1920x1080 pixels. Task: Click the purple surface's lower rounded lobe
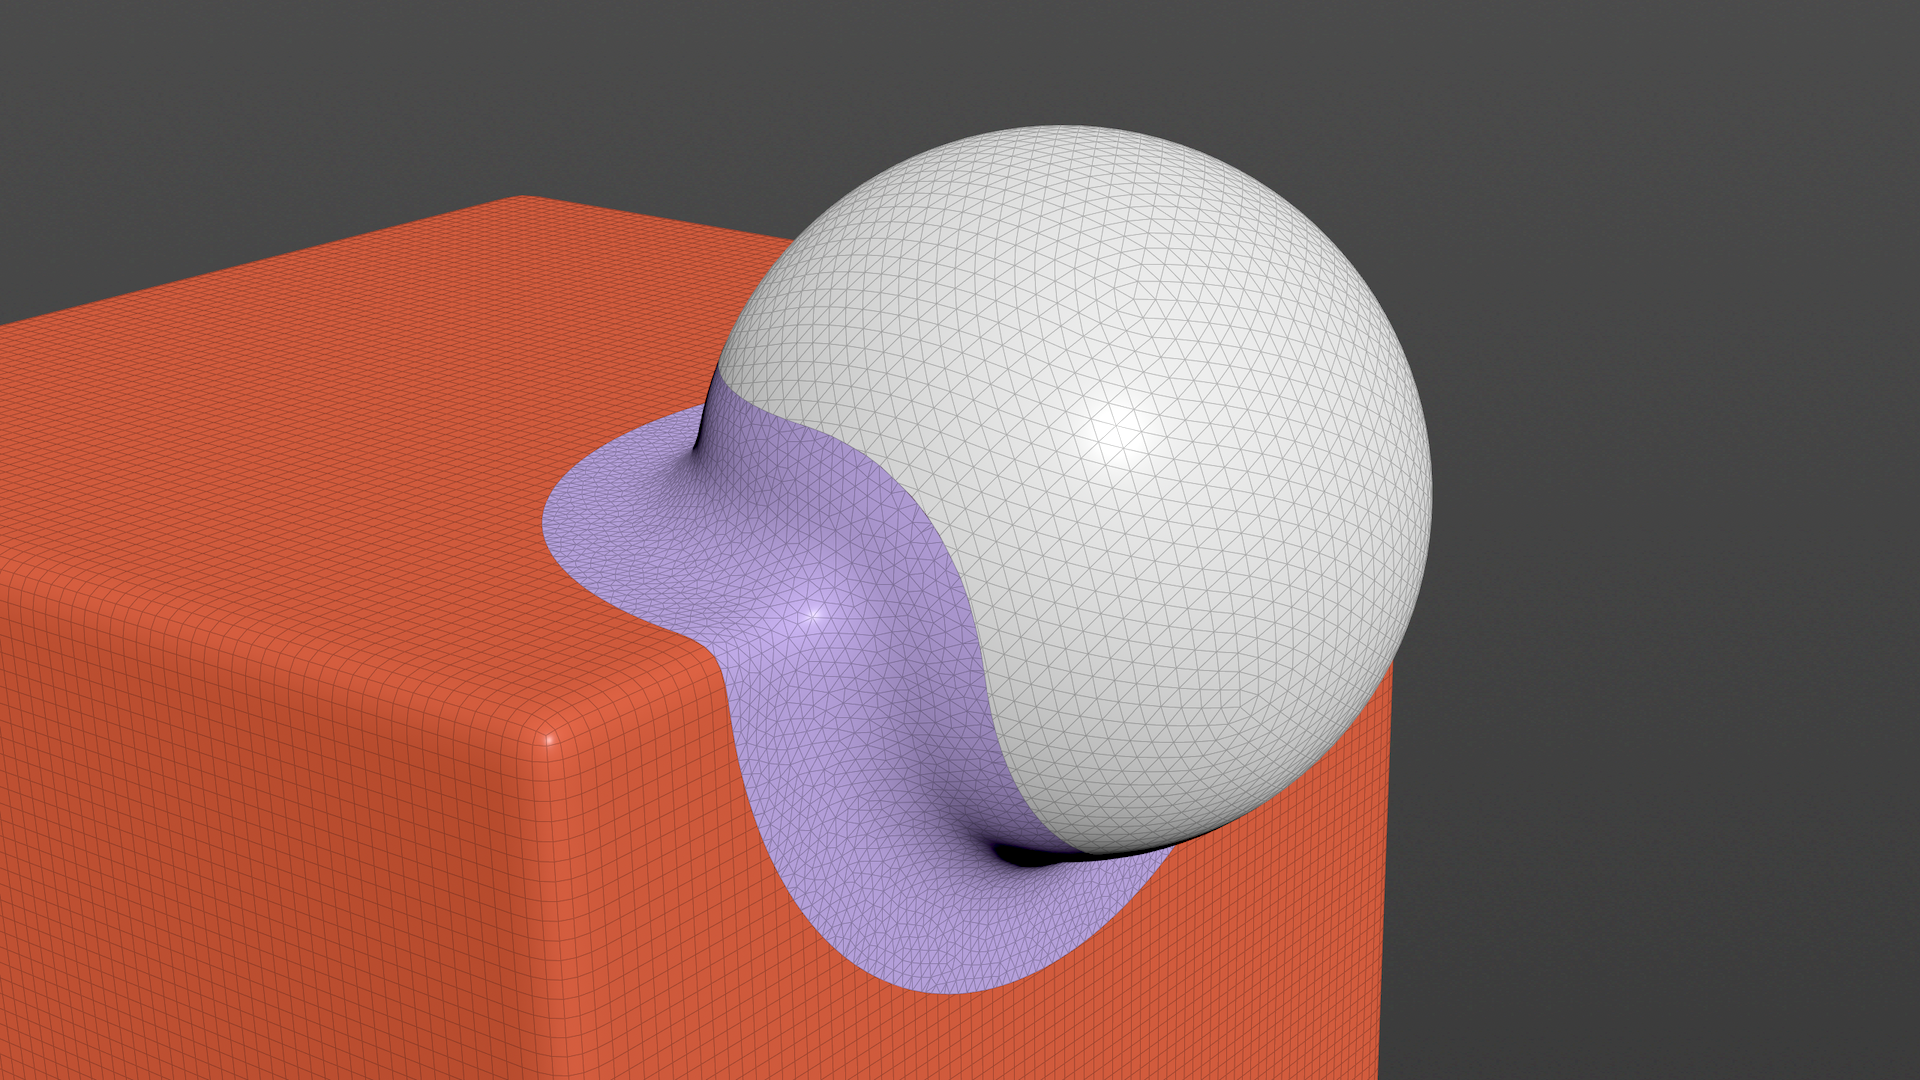pos(940,950)
